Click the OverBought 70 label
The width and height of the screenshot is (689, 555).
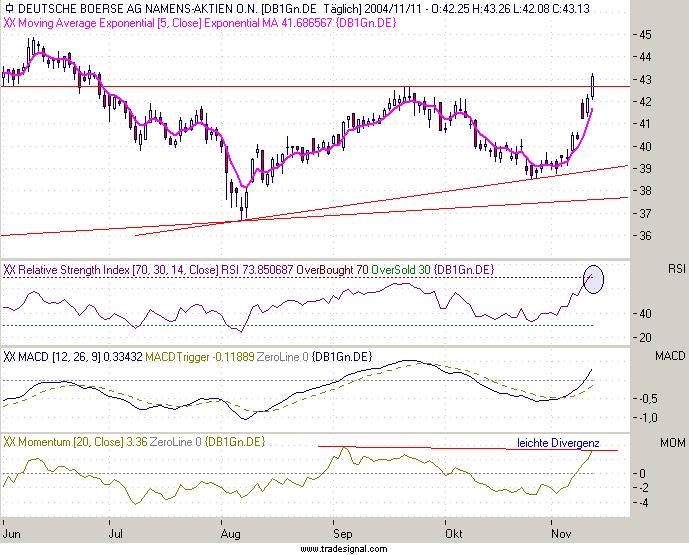click(x=332, y=269)
